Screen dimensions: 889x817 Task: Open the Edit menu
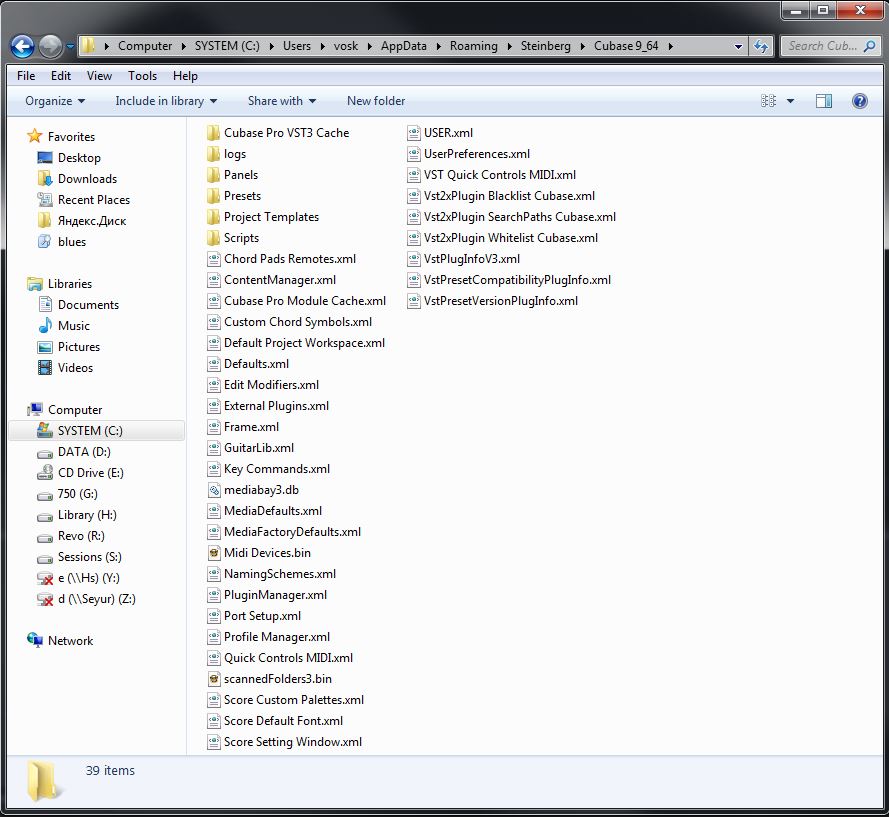[61, 76]
